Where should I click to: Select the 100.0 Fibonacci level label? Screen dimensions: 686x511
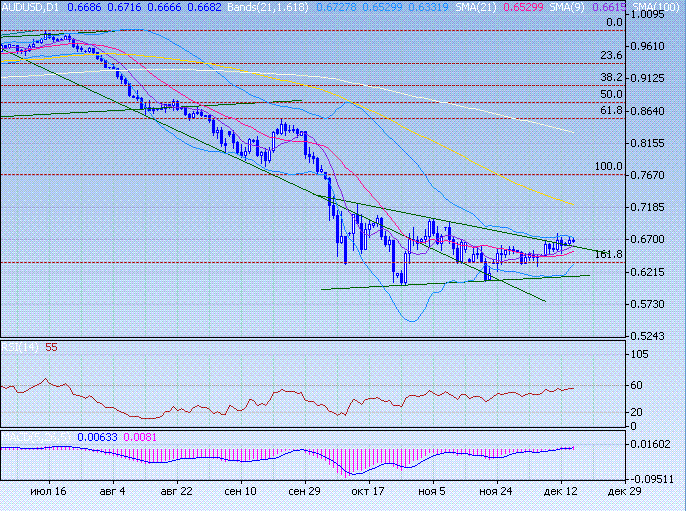[608, 167]
